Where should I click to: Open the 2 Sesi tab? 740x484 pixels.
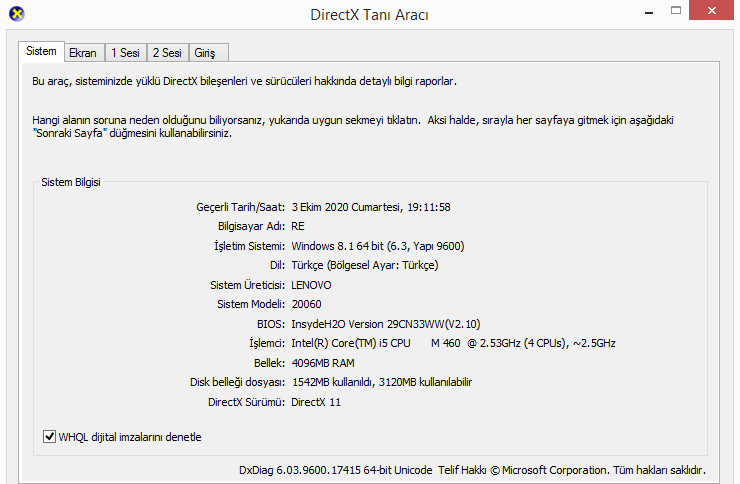tap(167, 53)
